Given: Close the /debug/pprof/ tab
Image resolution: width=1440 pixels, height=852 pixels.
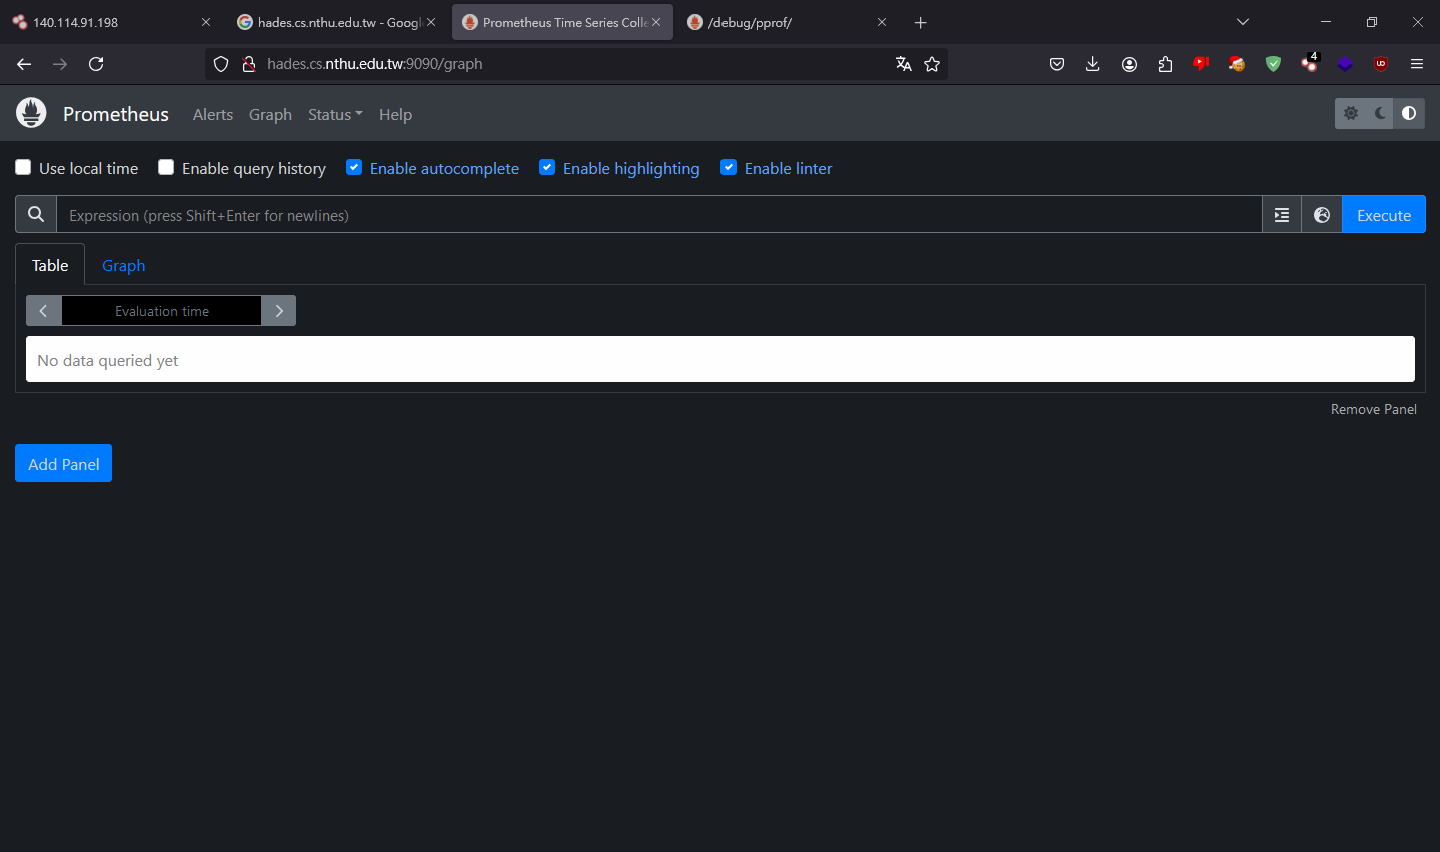Looking at the screenshot, I should coord(882,22).
